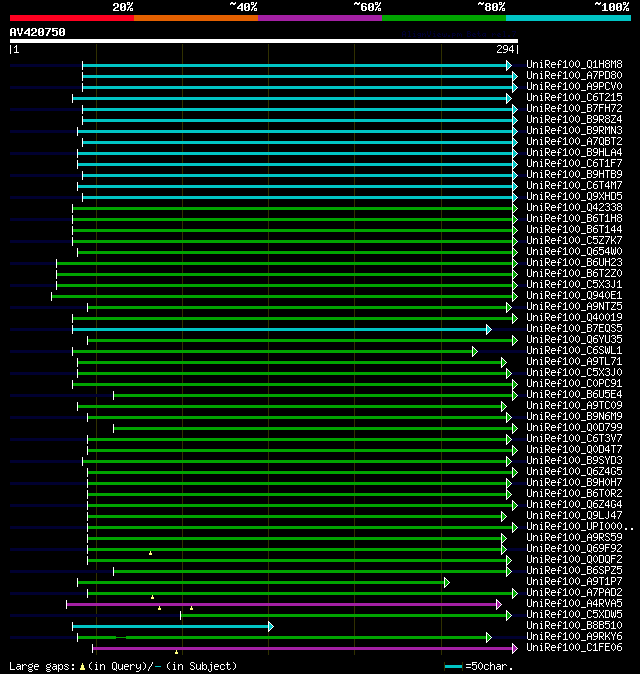Click the green alignment bar for C6SWL1
Image resolution: width=640 pixels, height=674 pixels.
click(x=273, y=352)
